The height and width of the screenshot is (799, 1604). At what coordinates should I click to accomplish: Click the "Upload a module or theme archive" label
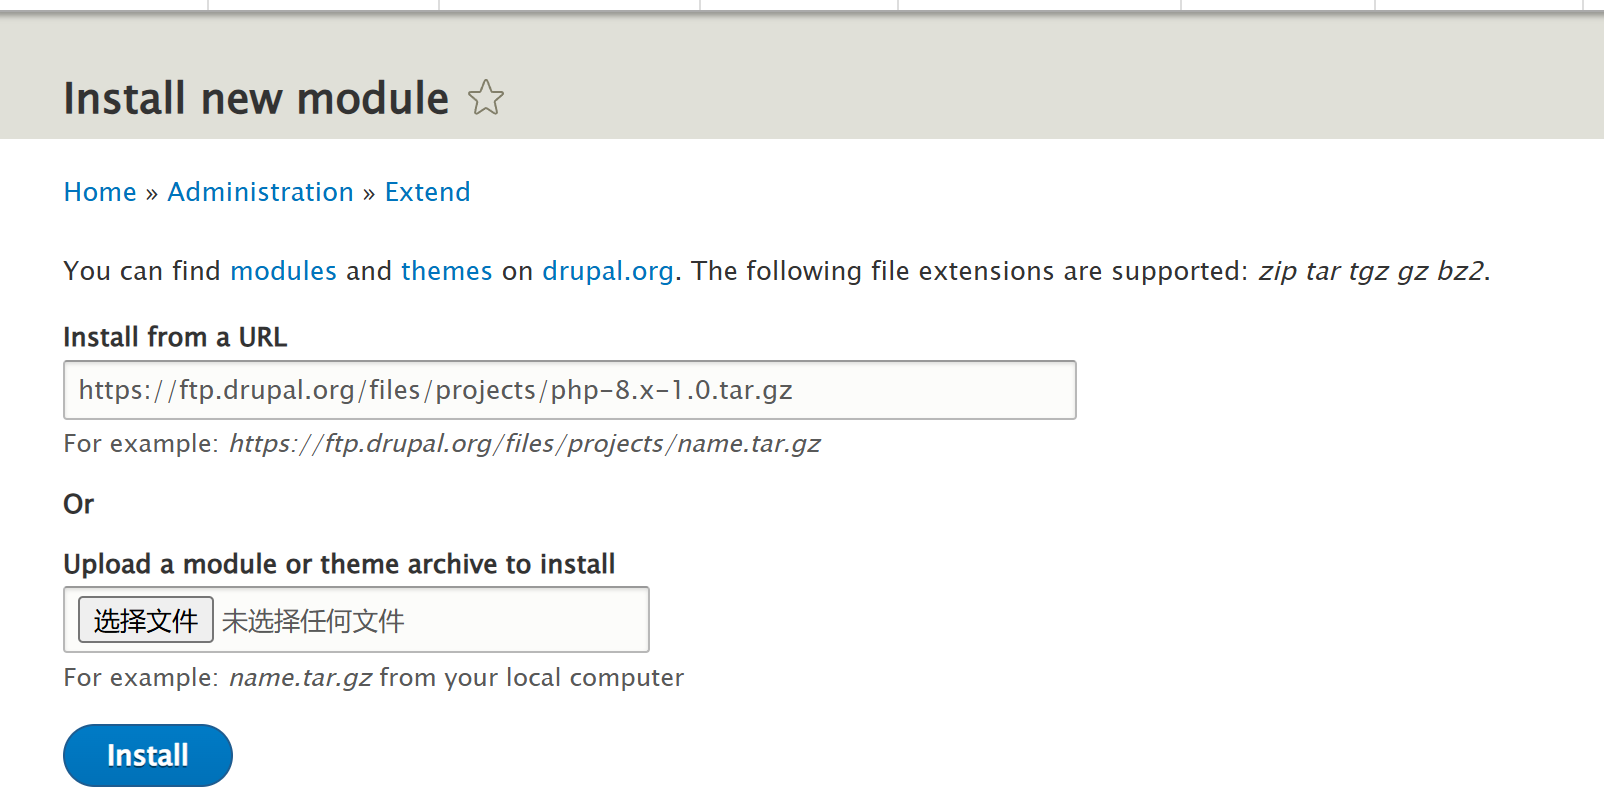[339, 564]
